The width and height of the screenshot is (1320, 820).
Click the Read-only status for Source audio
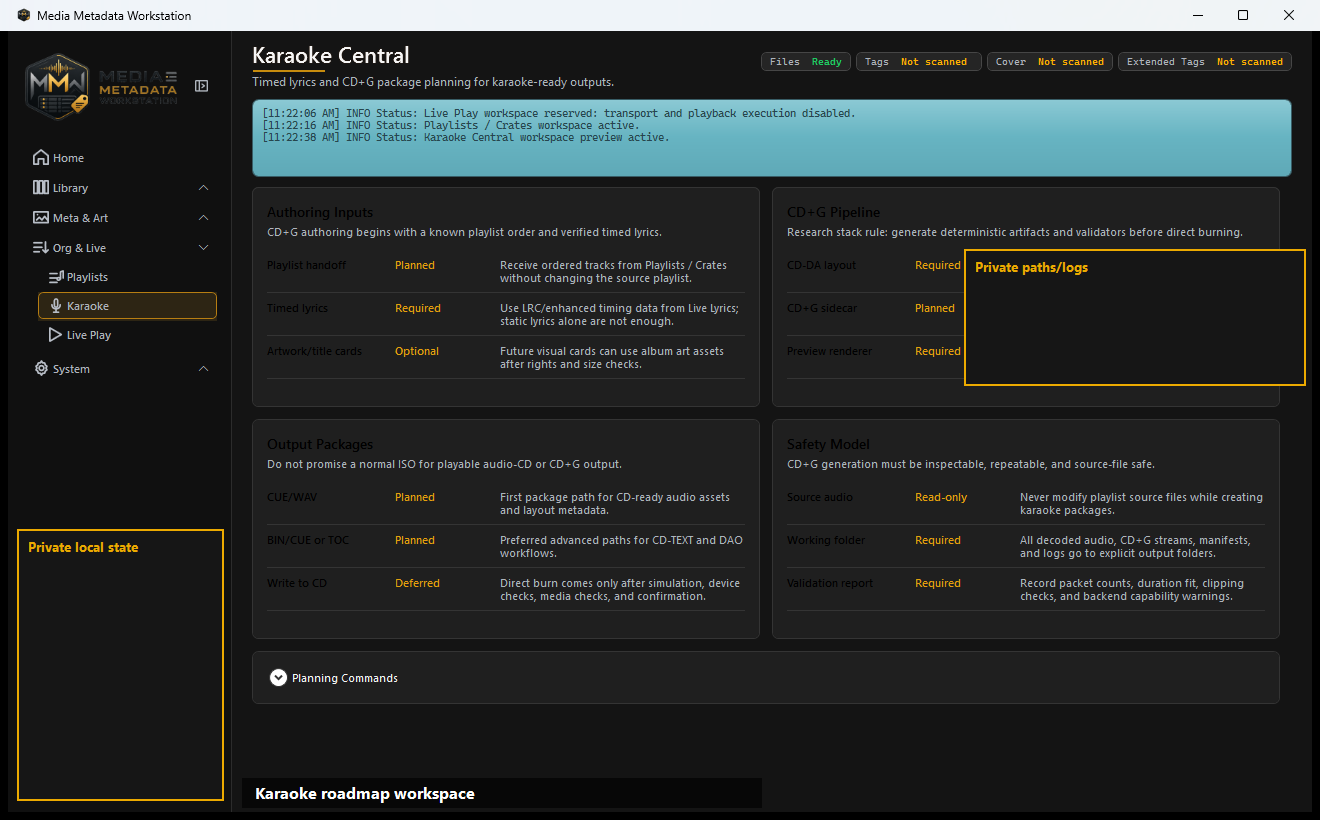(941, 497)
